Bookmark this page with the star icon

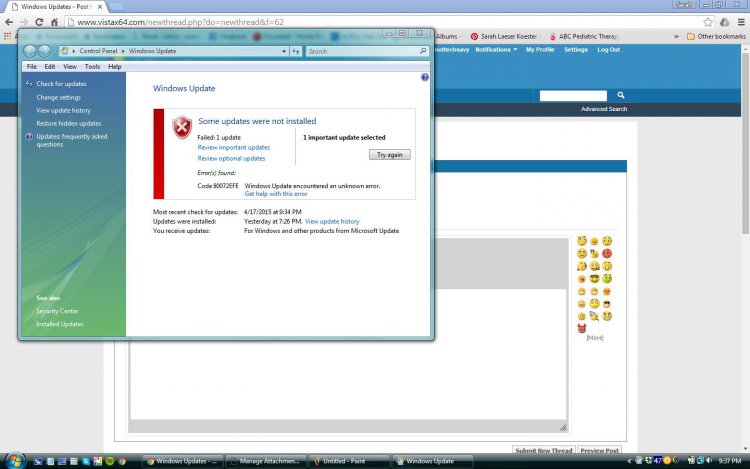click(708, 22)
